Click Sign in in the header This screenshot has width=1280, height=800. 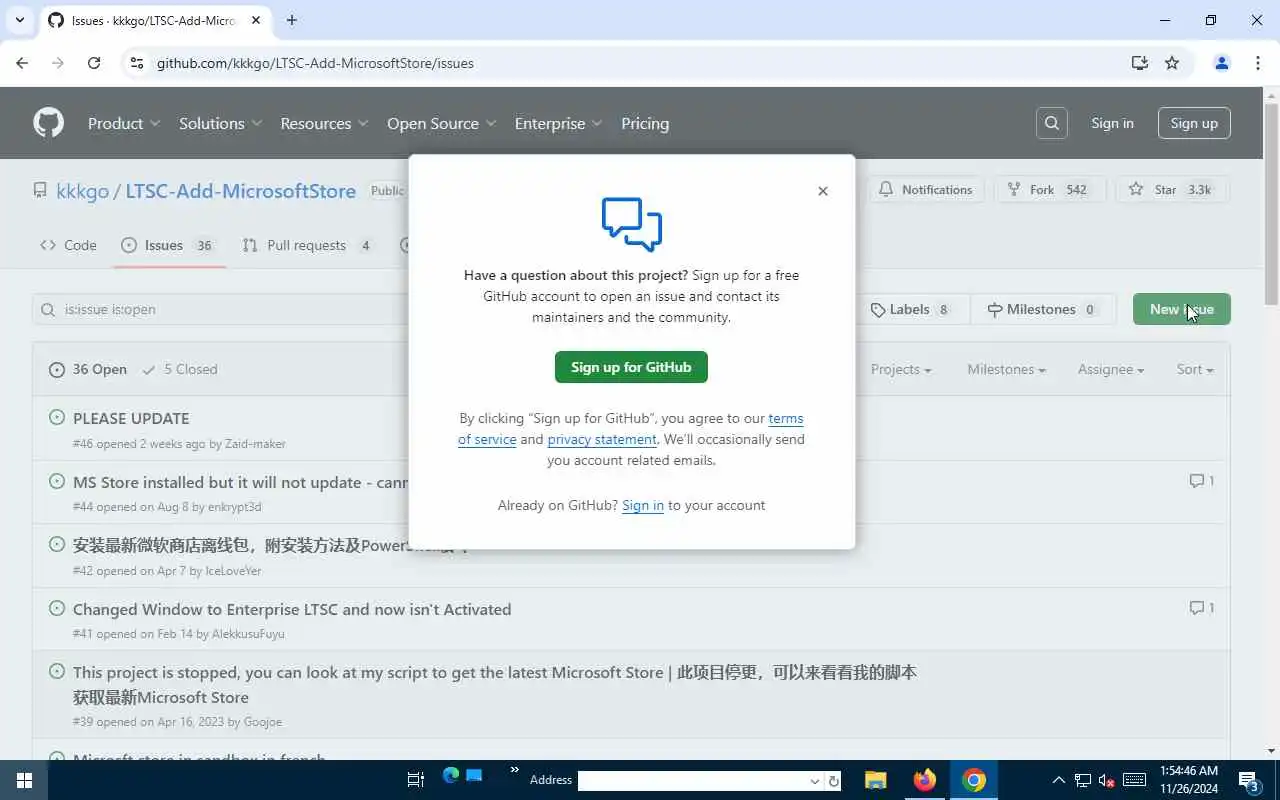tap(1112, 123)
